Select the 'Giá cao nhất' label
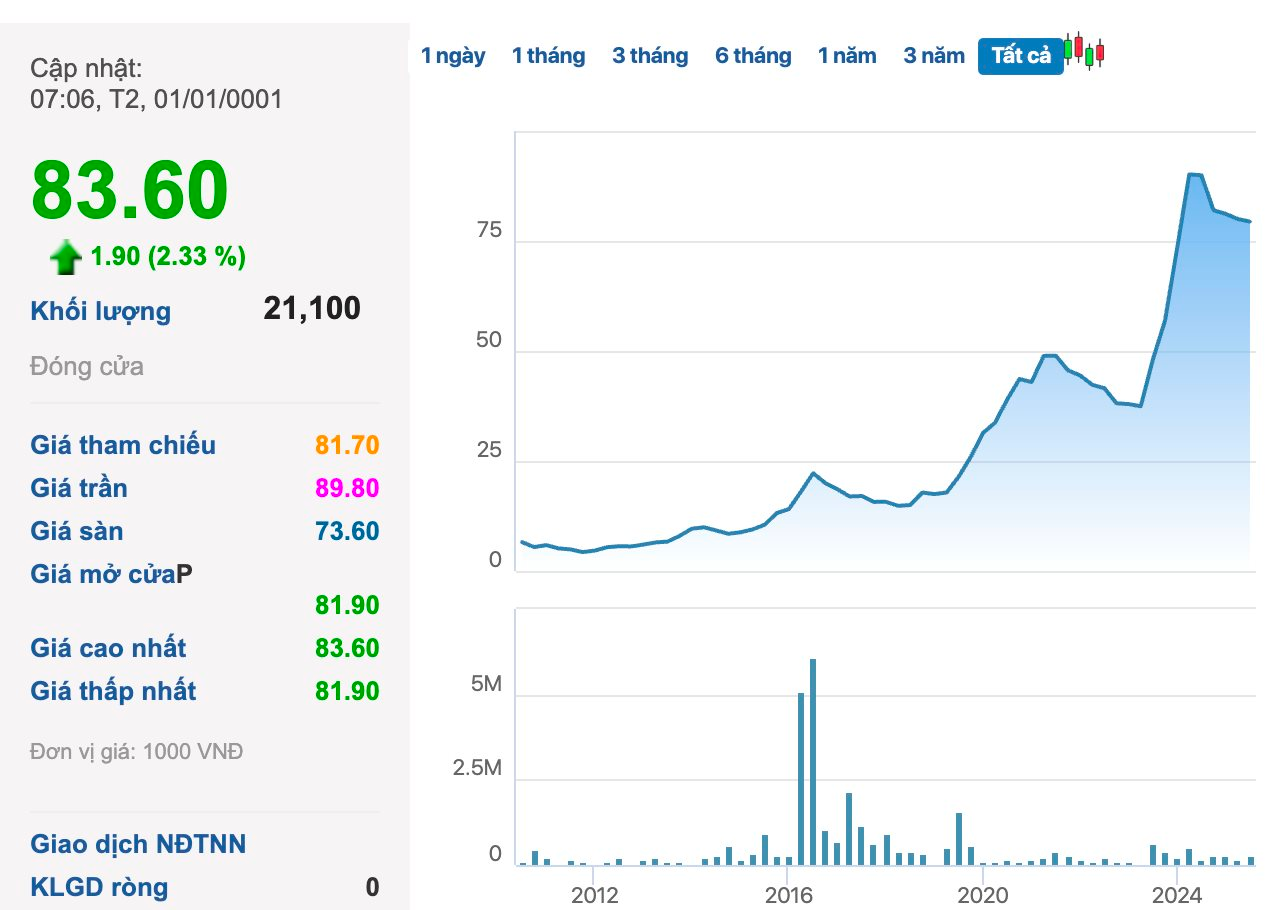This screenshot has width=1284, height=910. point(108,648)
